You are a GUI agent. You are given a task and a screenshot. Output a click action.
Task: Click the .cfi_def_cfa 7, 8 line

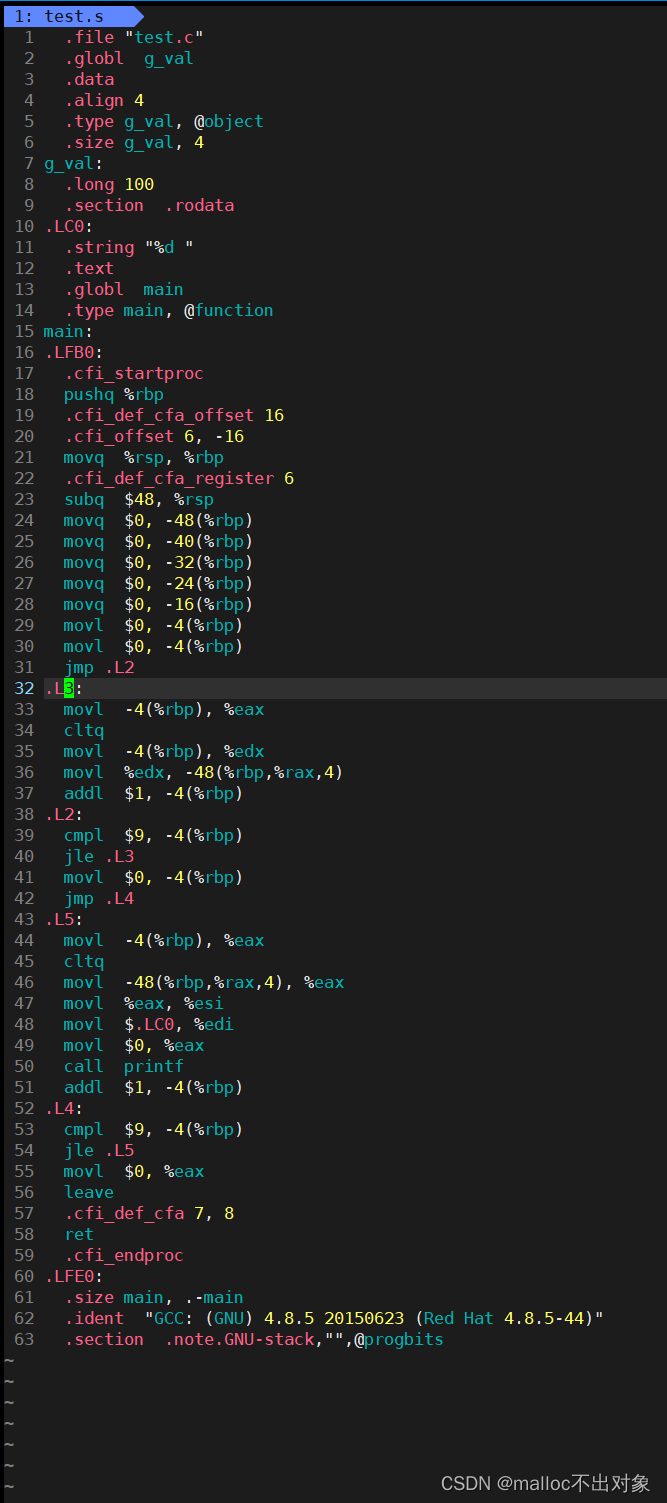coord(149,1213)
